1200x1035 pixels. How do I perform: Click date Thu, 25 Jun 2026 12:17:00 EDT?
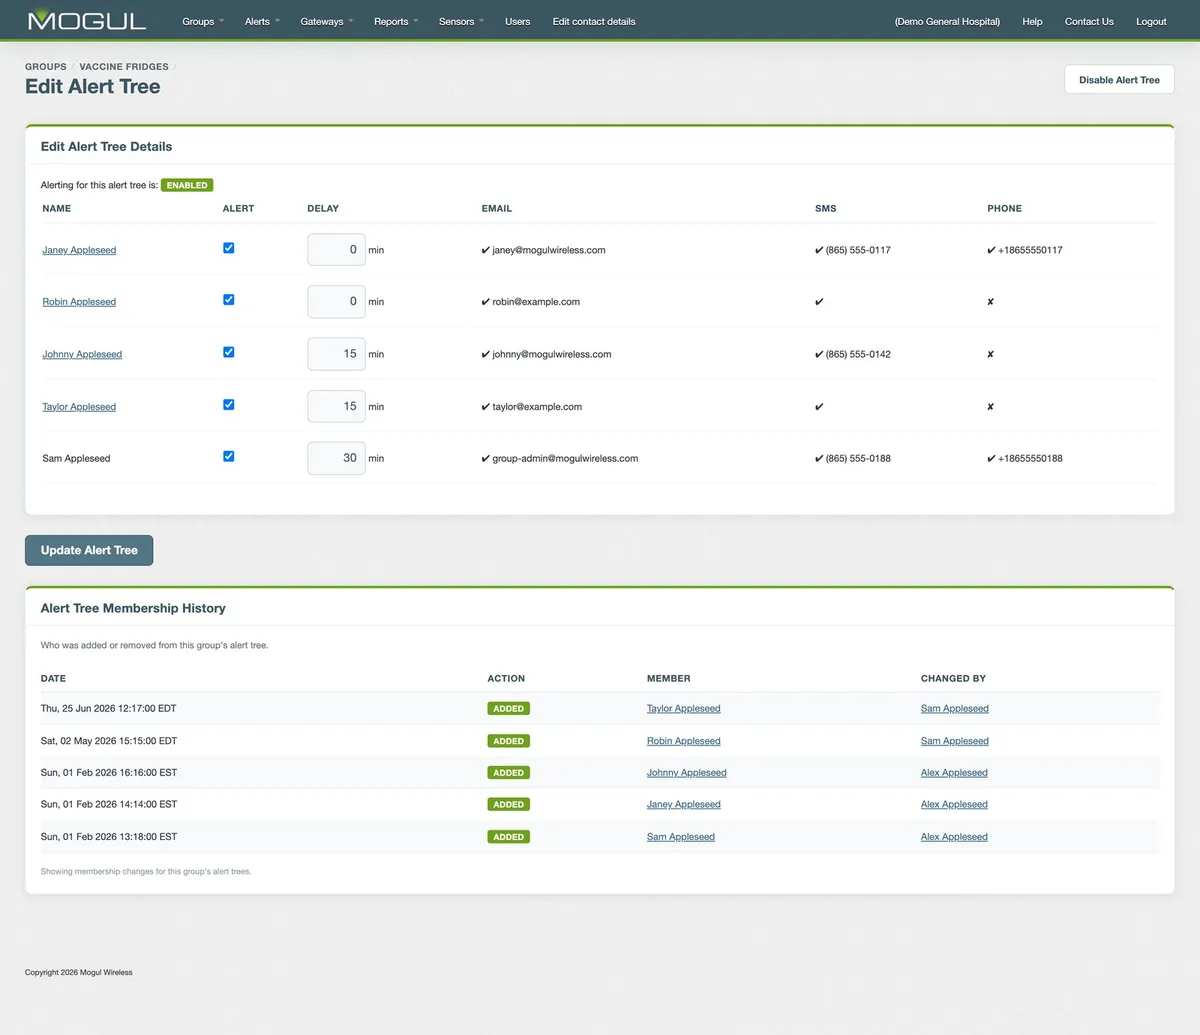click(108, 708)
